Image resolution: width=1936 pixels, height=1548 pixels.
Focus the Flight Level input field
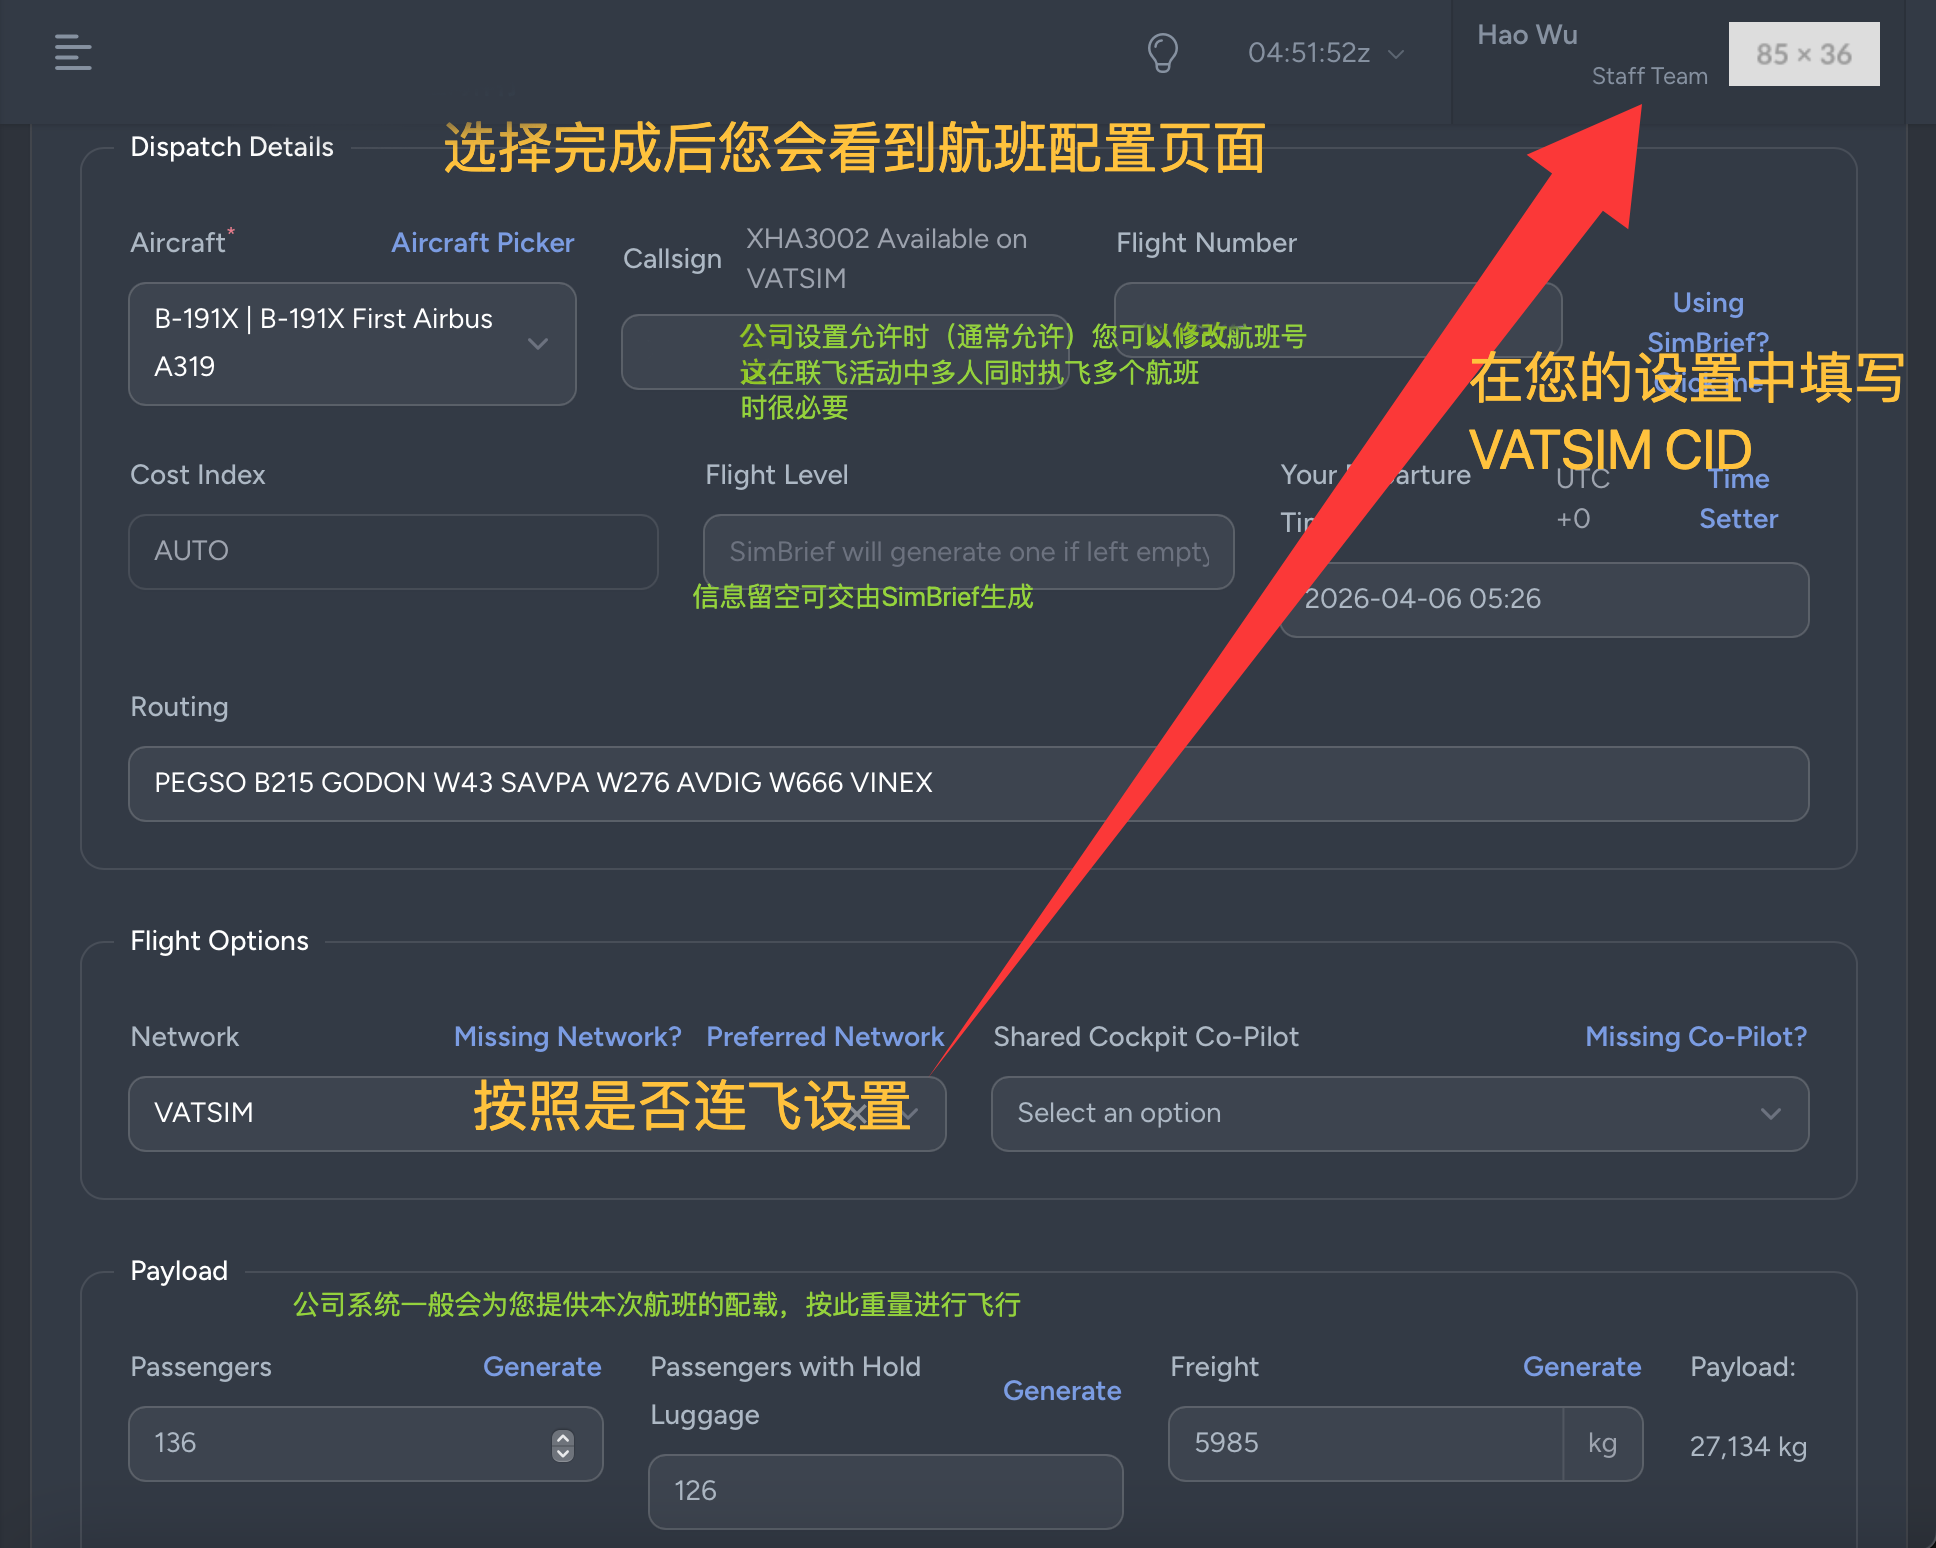[968, 551]
